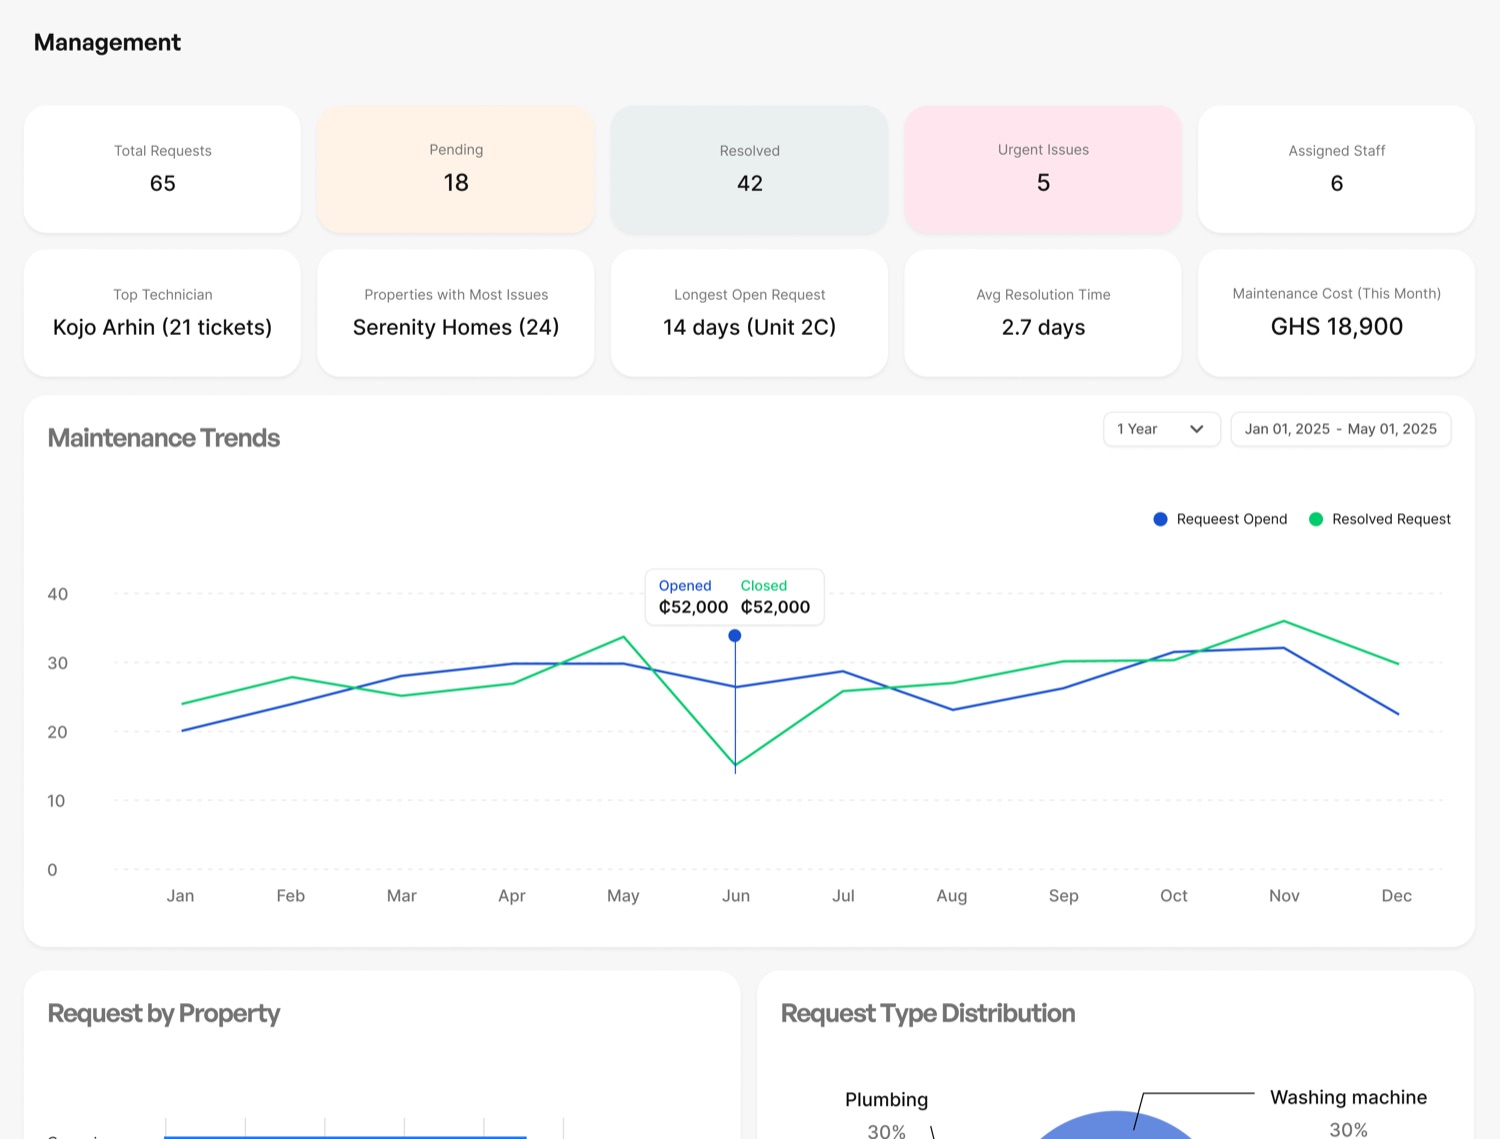1500x1139 pixels.
Task: Click the Jun label on the chart axis
Action: click(x=736, y=896)
